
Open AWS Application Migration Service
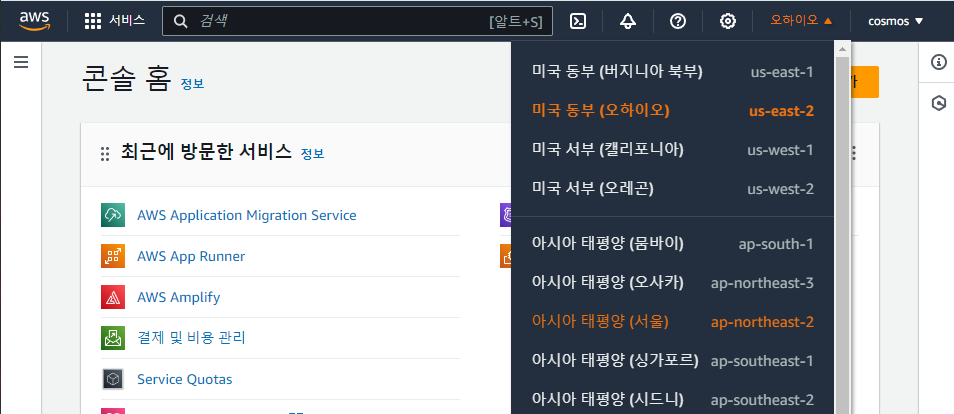(x=246, y=215)
